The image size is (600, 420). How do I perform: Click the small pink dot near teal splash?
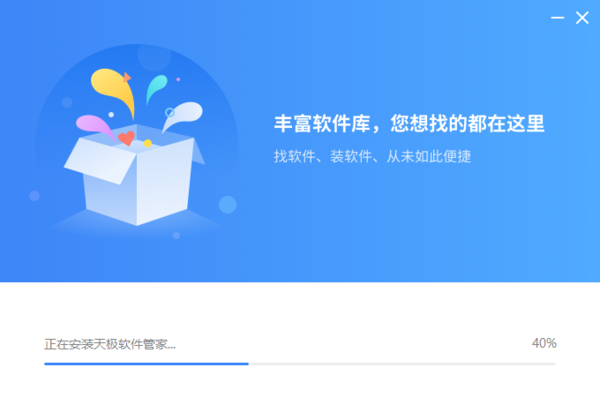coord(178,80)
